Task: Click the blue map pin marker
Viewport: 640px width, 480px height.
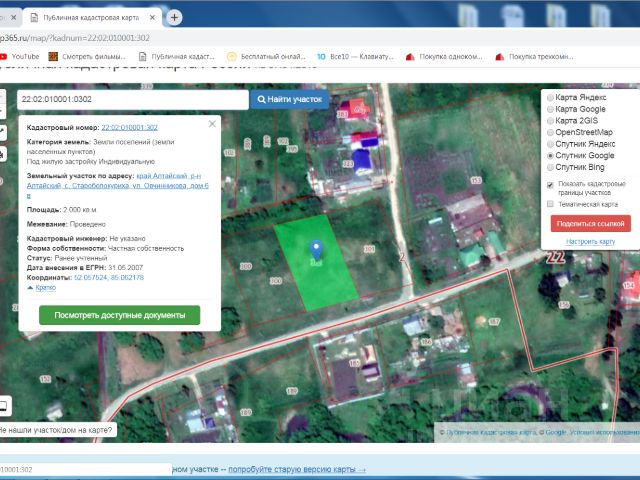Action: click(316, 250)
